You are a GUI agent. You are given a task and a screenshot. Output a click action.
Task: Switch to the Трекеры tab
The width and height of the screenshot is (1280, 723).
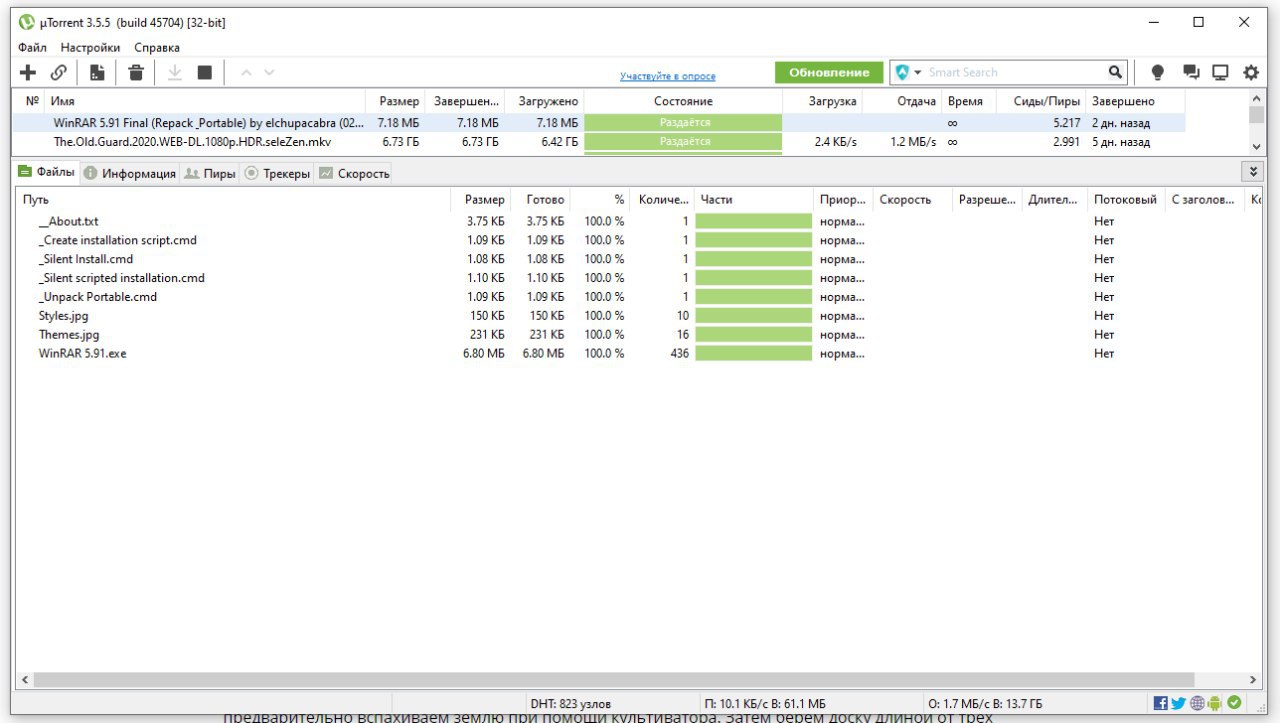coord(277,173)
